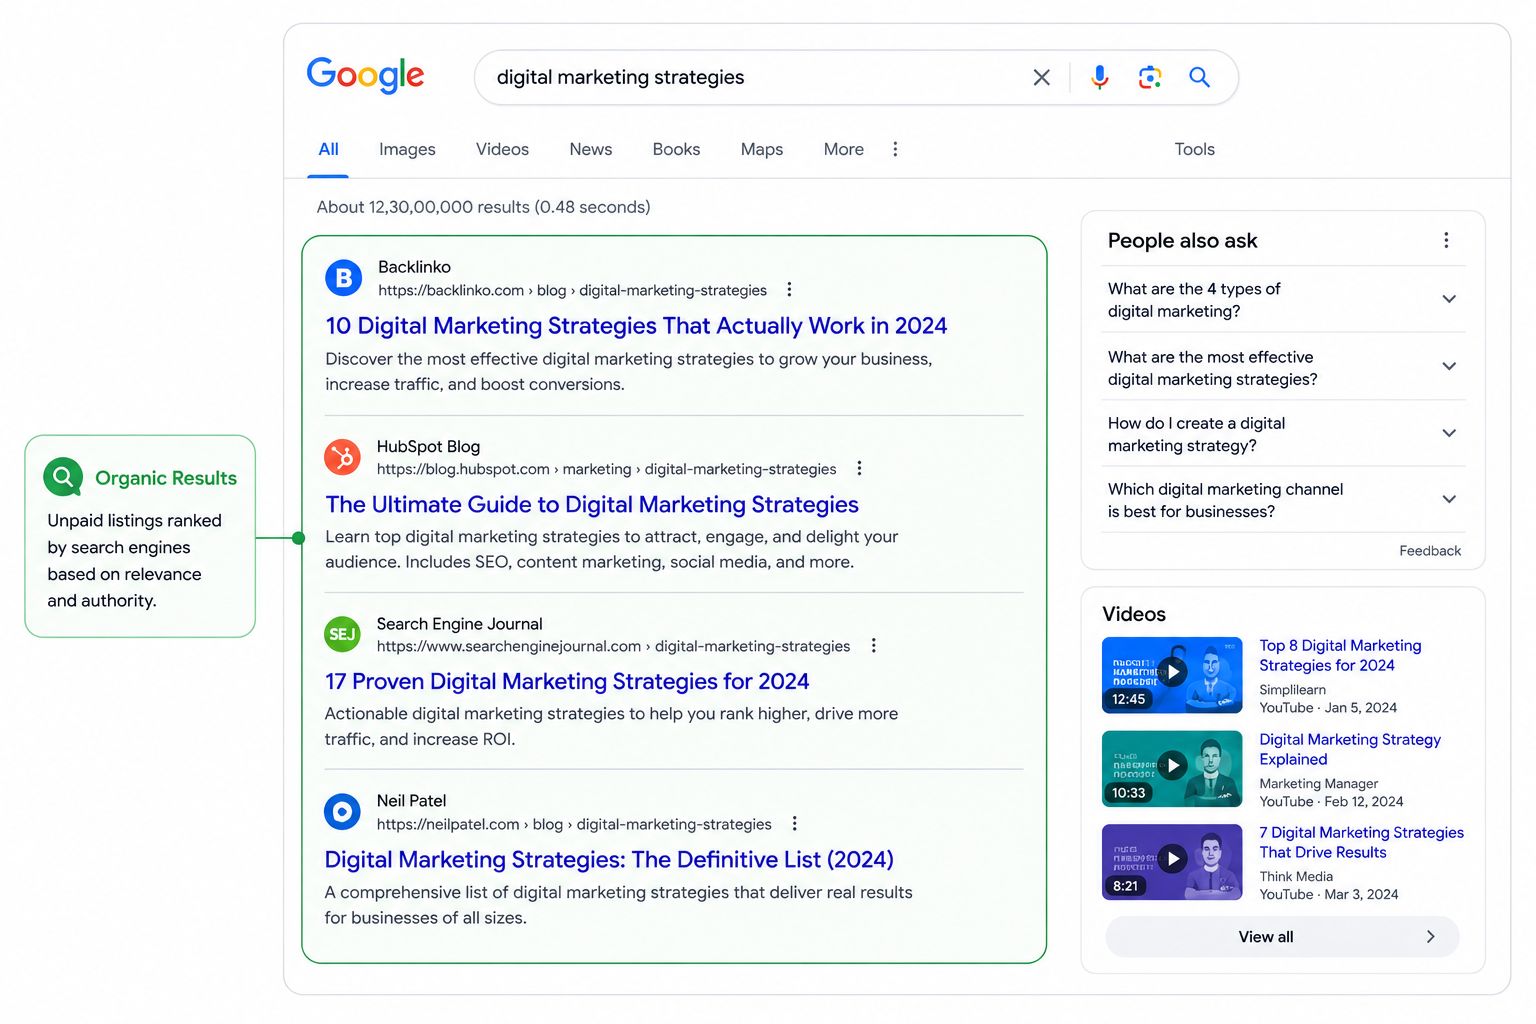Open The Ultimate Guide to Digital Marketing Strategies

click(592, 504)
